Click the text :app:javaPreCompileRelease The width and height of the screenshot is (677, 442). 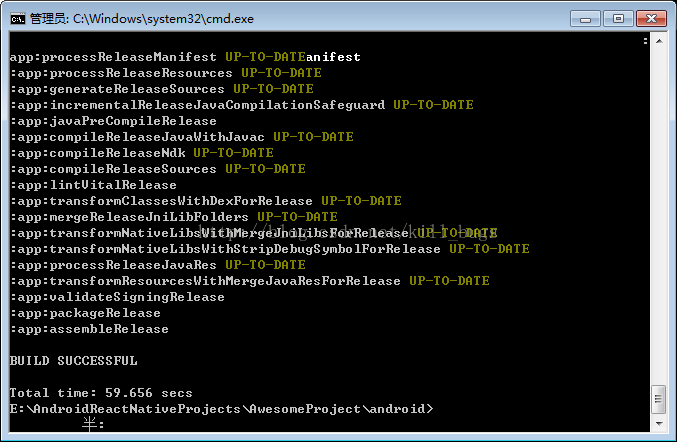pos(113,121)
